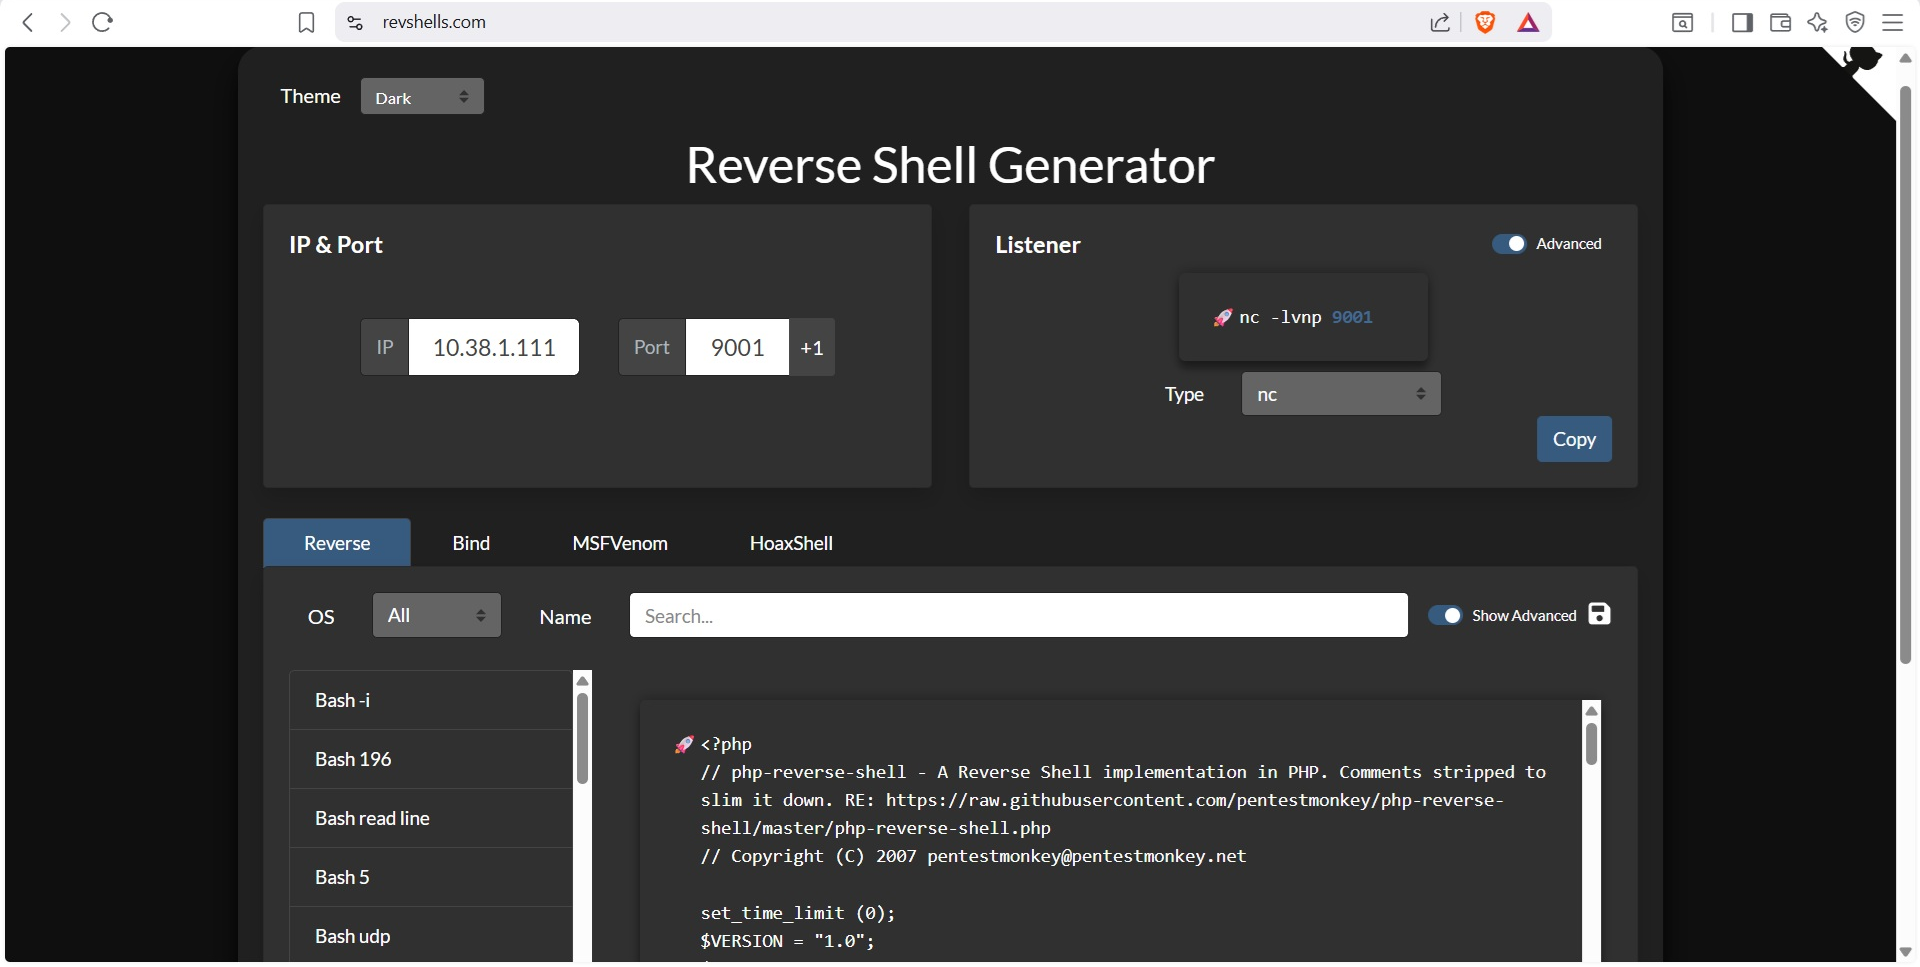Open Brave Rewards
Viewport: 1920px width, 967px height.
(x=1528, y=22)
